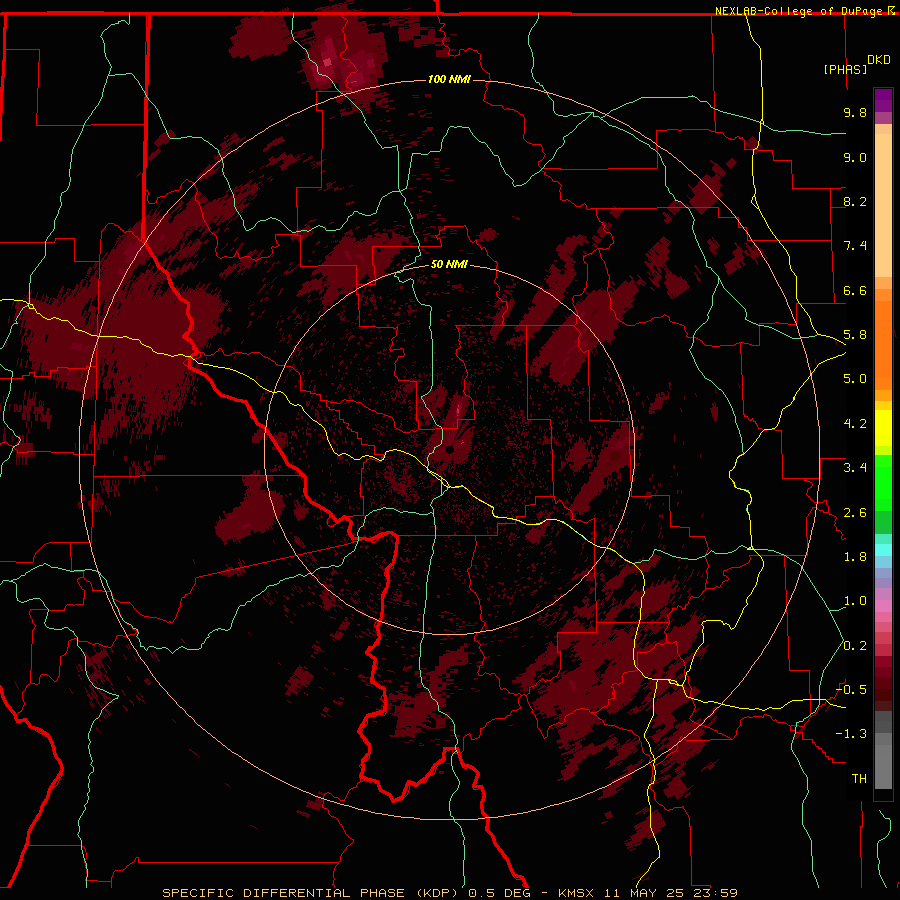Click the 9.8 value on the scale

click(855, 113)
